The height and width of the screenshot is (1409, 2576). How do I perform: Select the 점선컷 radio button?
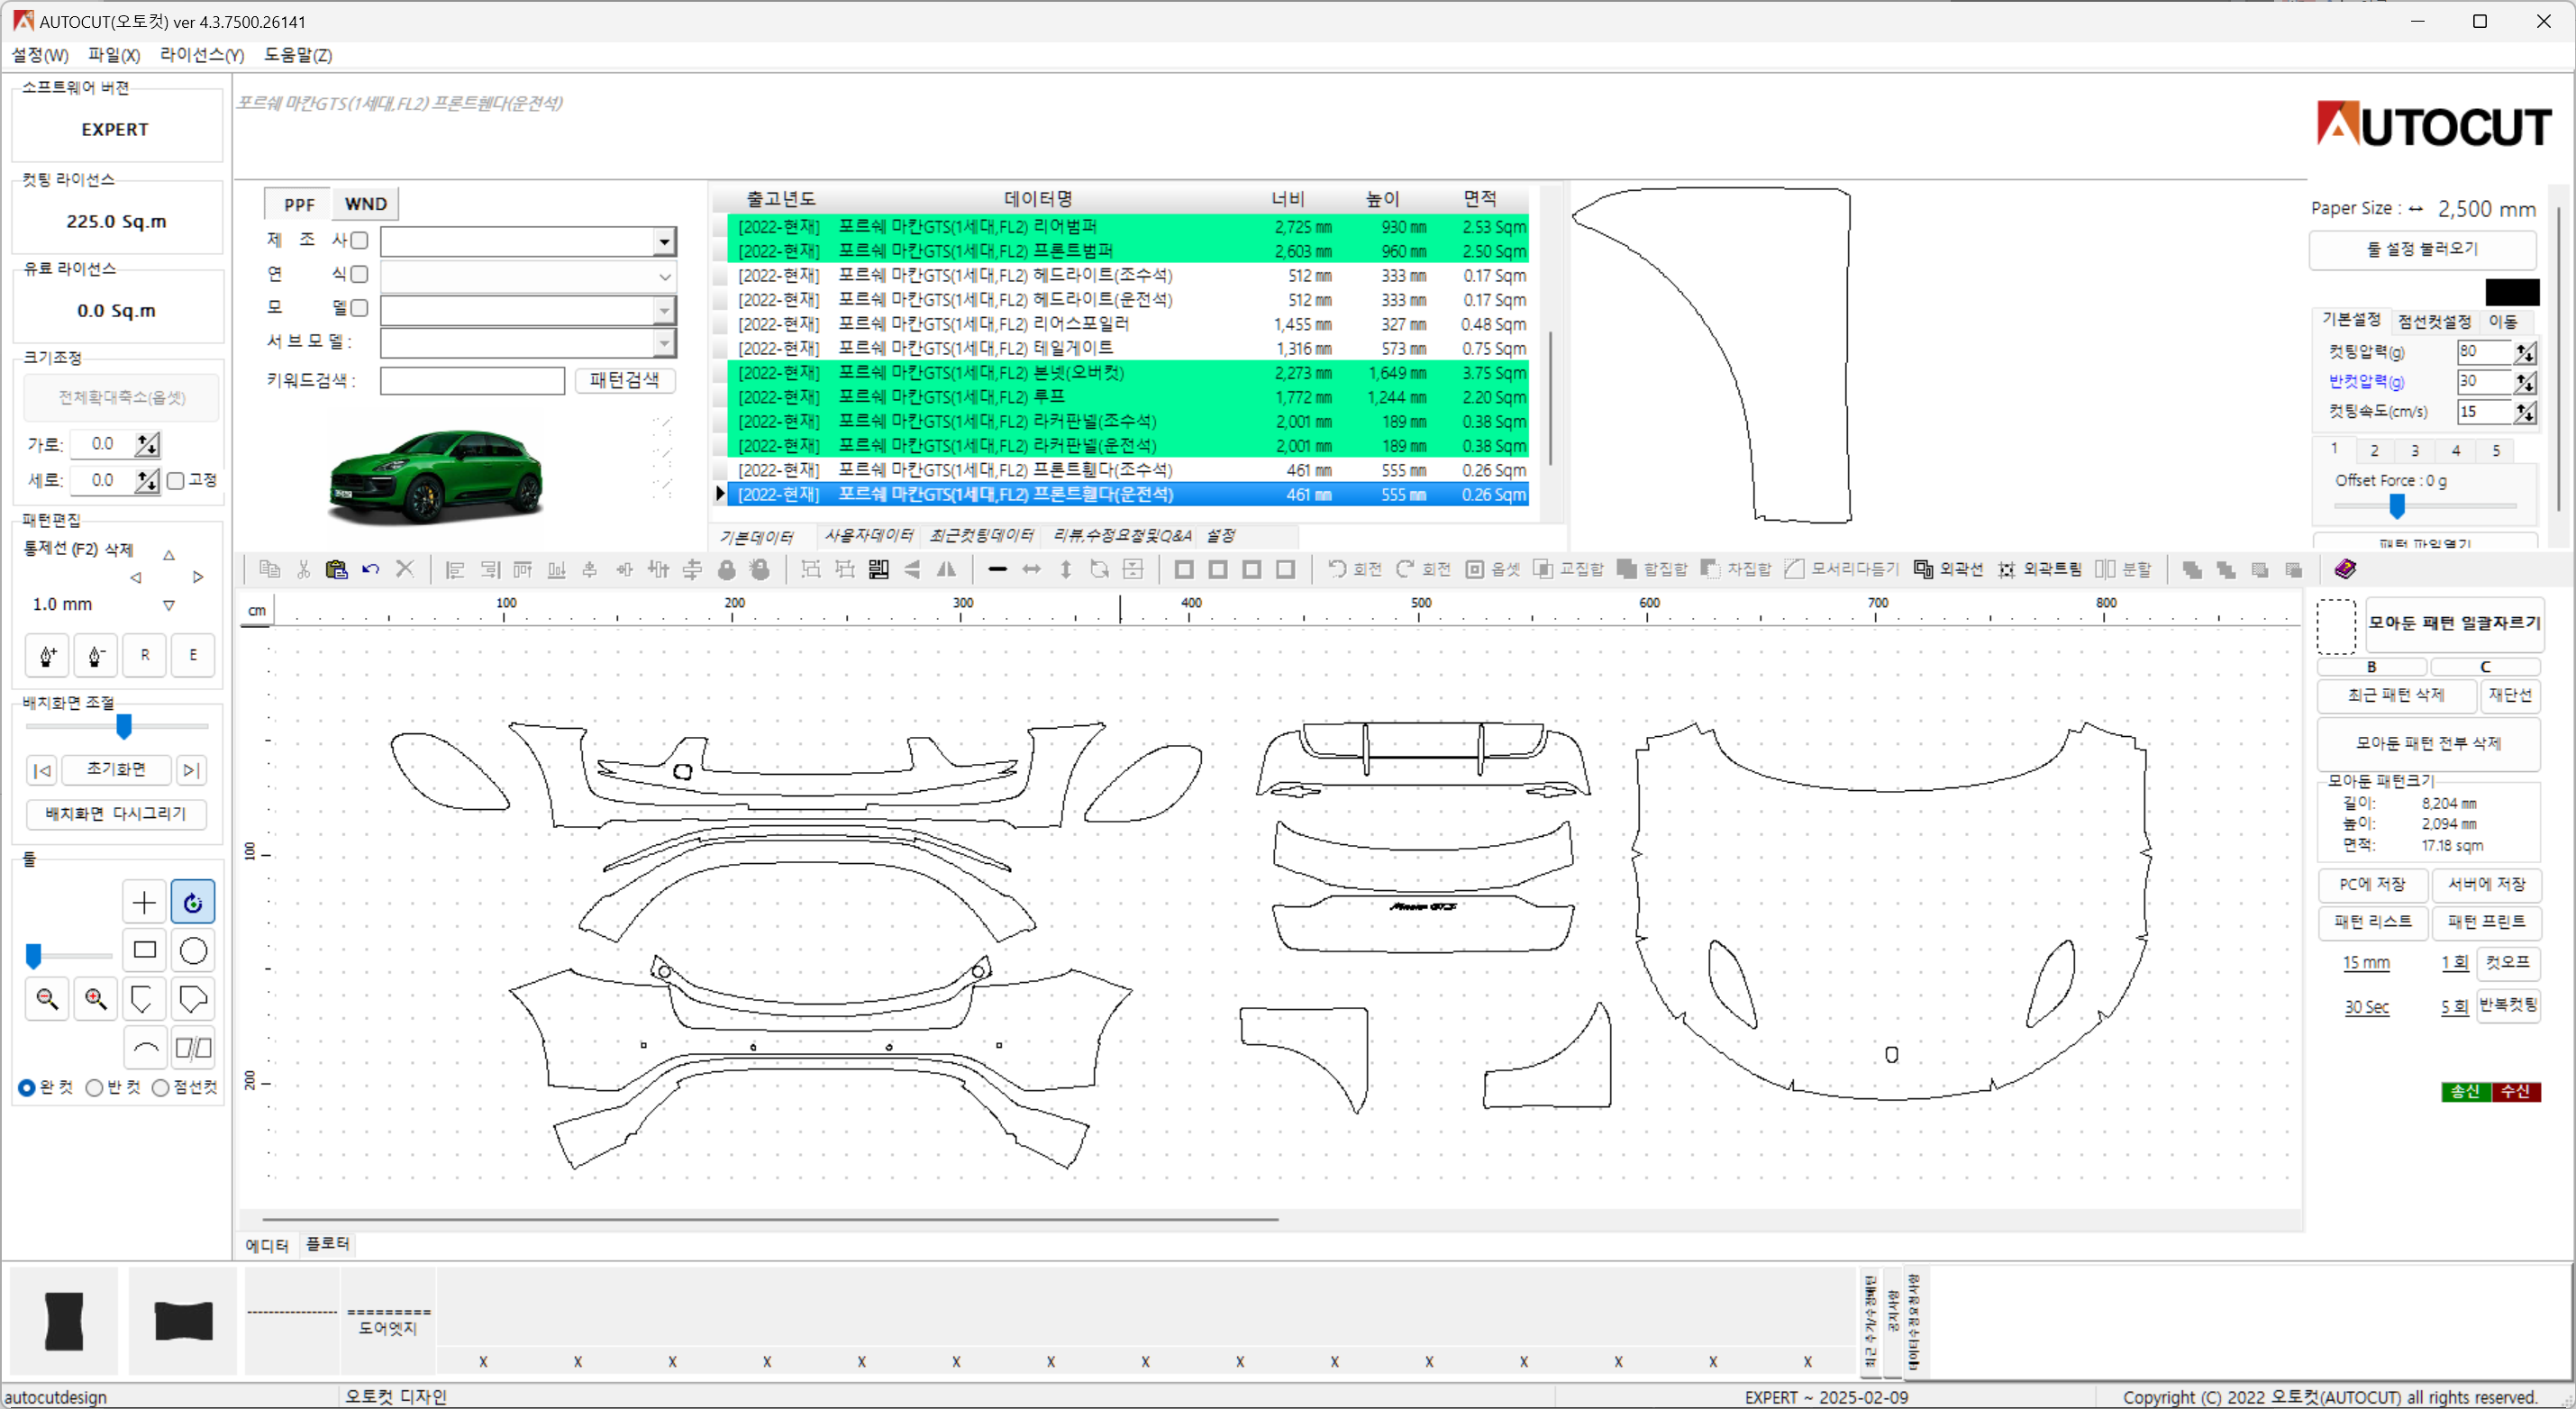160,1088
